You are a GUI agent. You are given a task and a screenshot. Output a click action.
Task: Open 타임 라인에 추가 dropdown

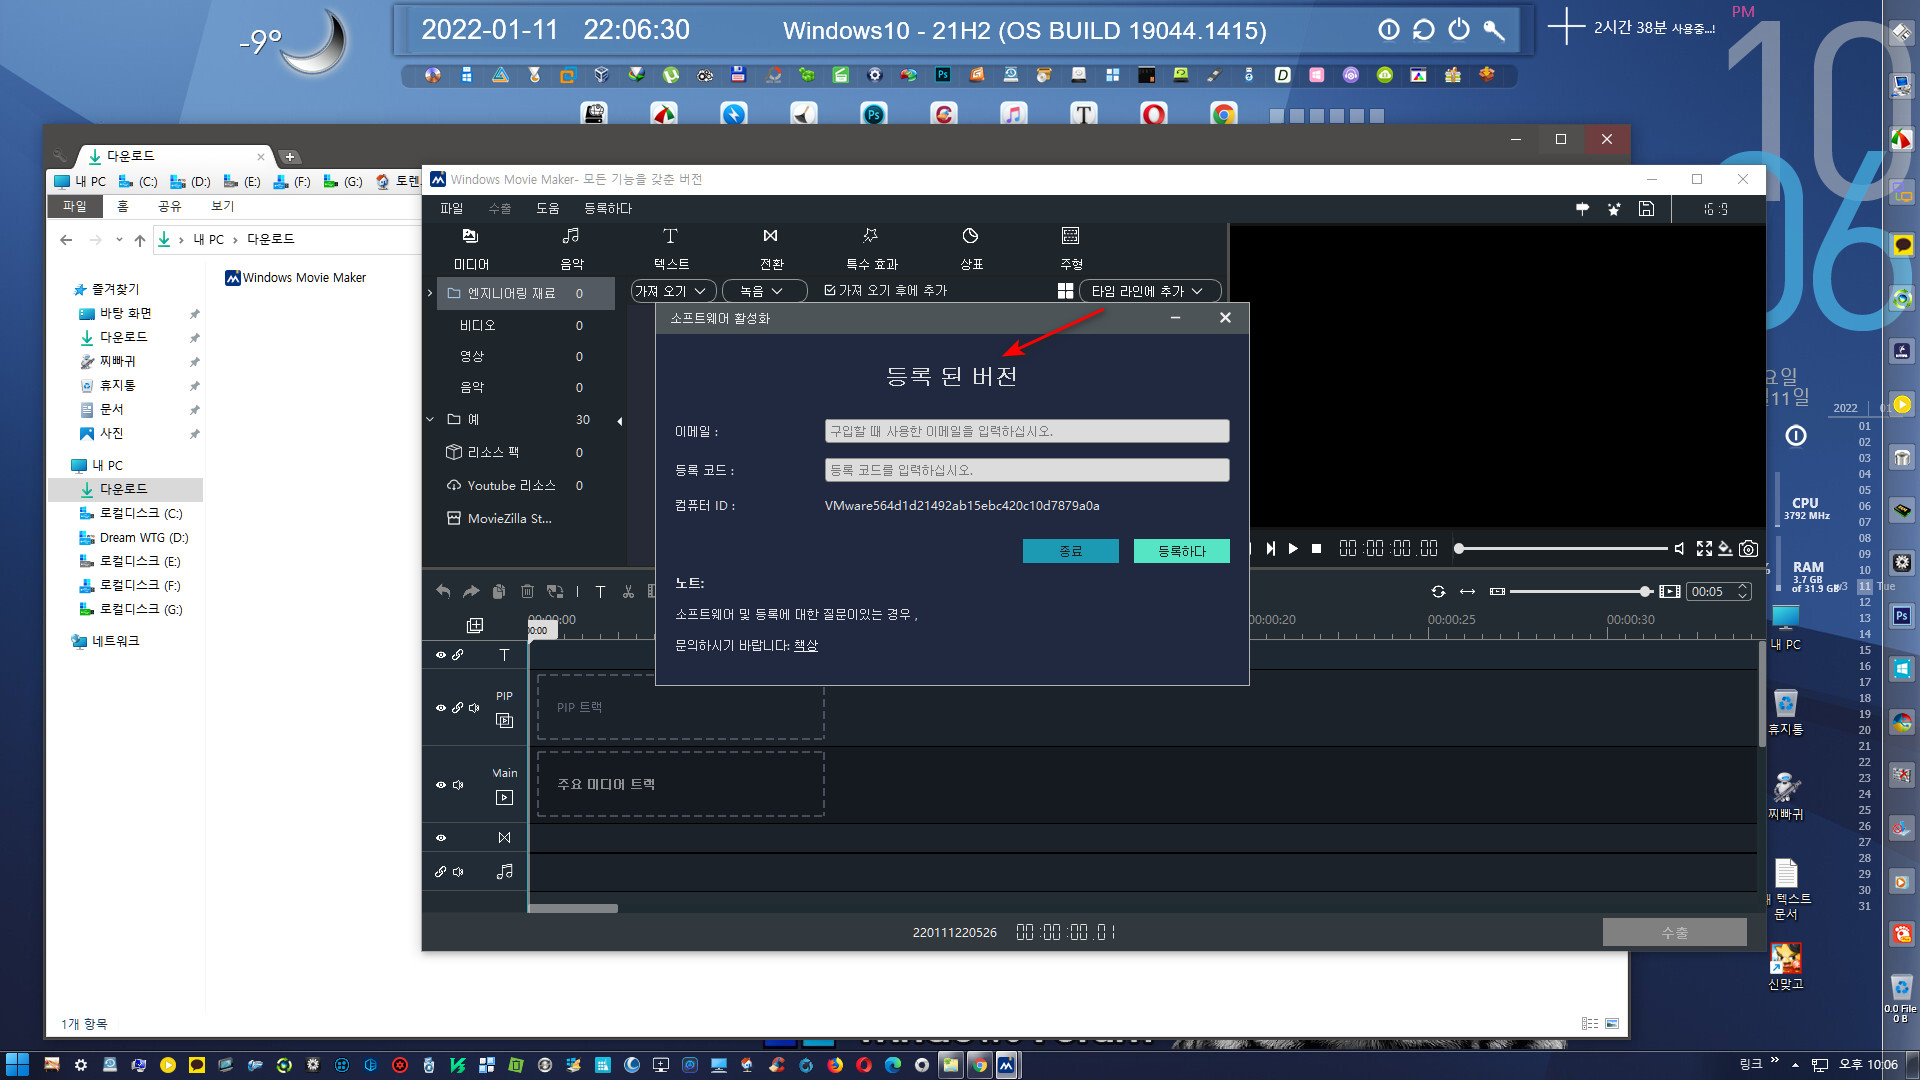tap(1150, 291)
